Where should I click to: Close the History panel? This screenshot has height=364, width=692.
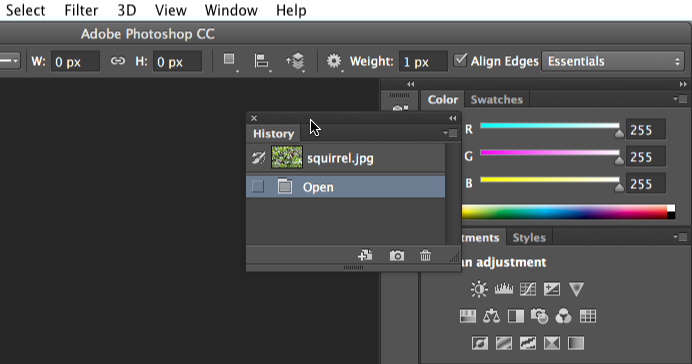254,118
